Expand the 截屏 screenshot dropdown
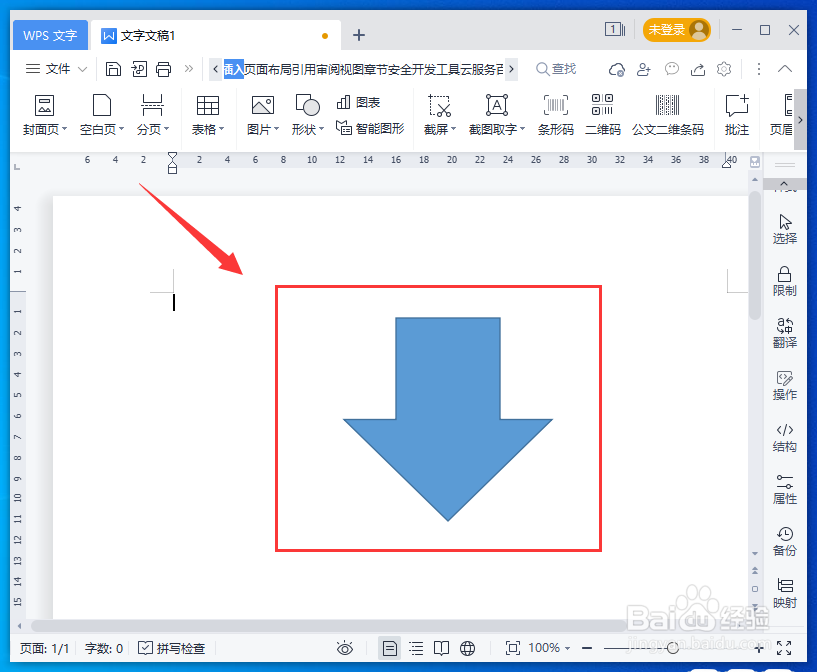Screen dimensions: 817x672 (x=440, y=127)
